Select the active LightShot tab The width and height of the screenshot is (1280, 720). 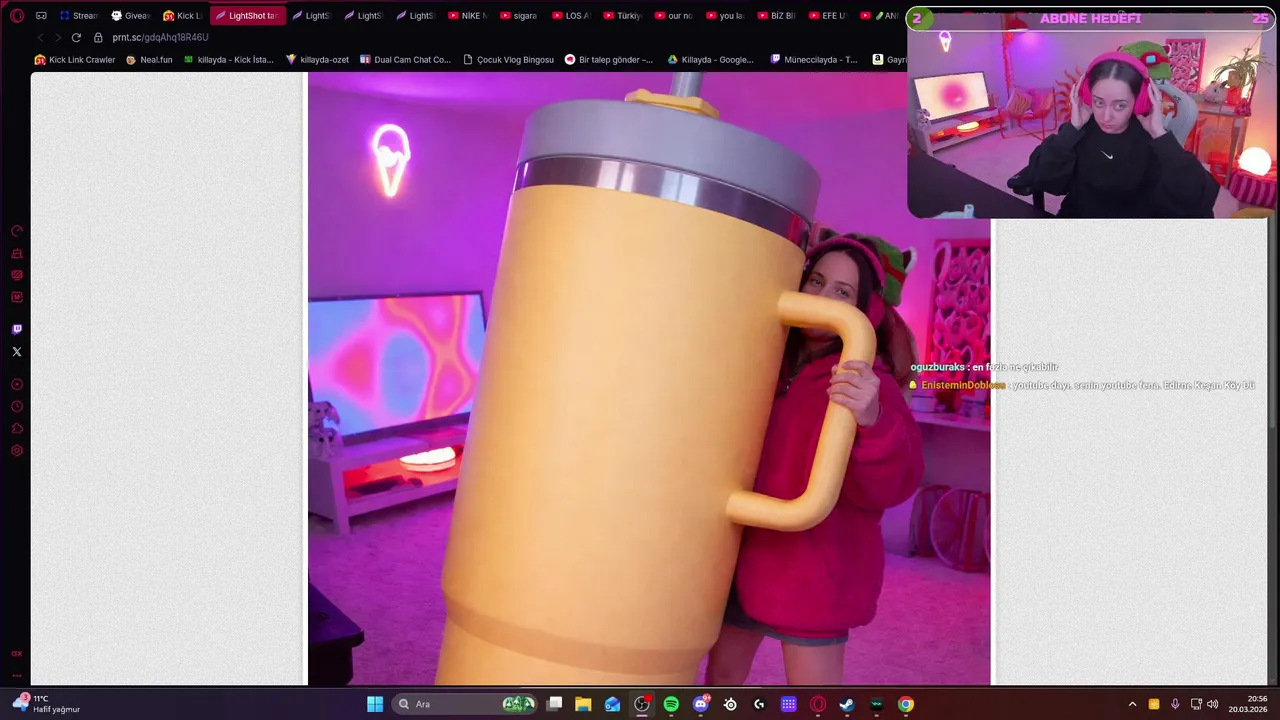[247, 16]
